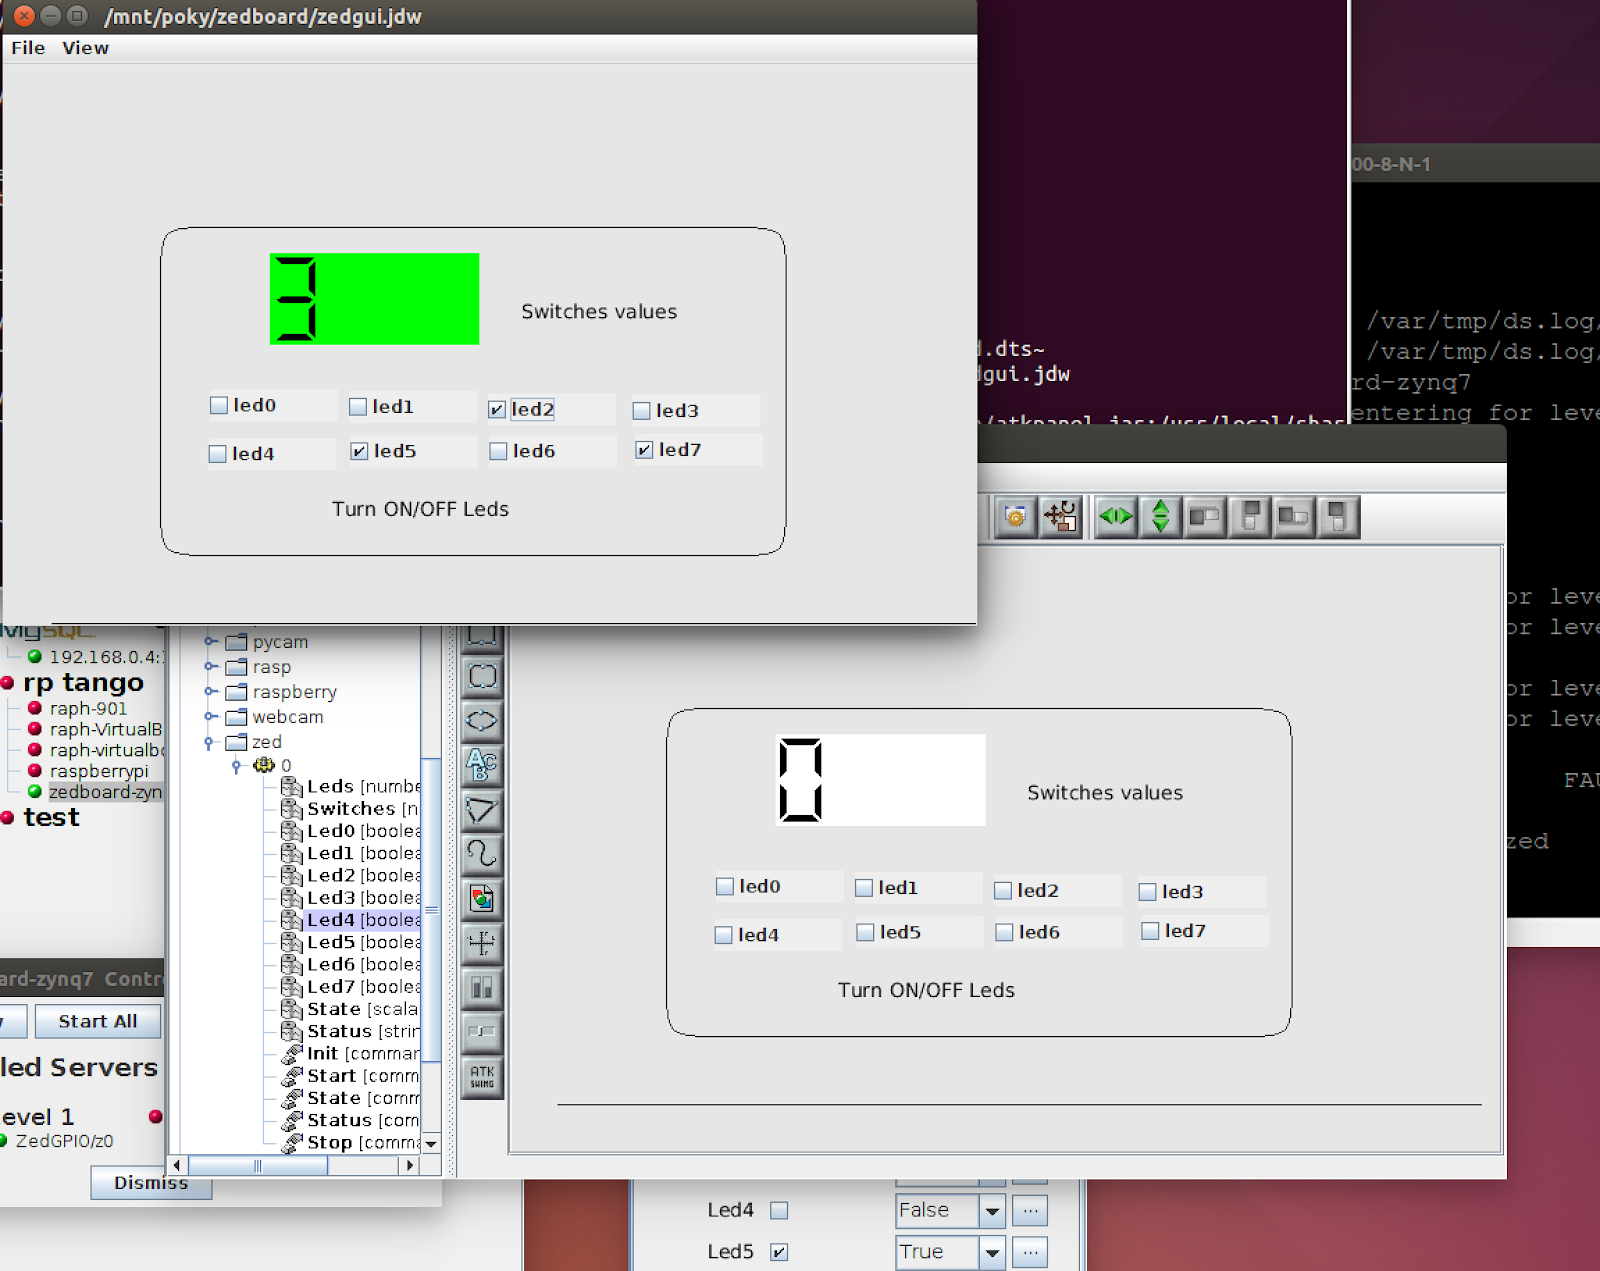Click the Stop command icon in tree

[292, 1143]
